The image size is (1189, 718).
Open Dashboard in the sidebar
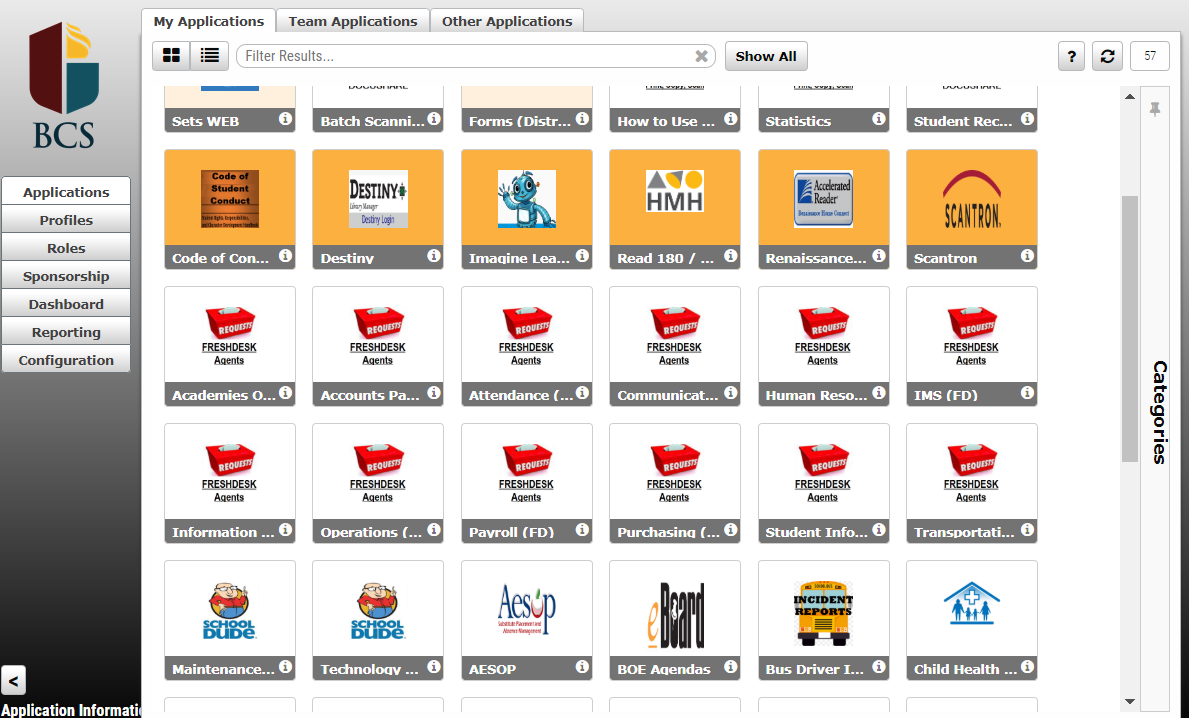point(66,304)
